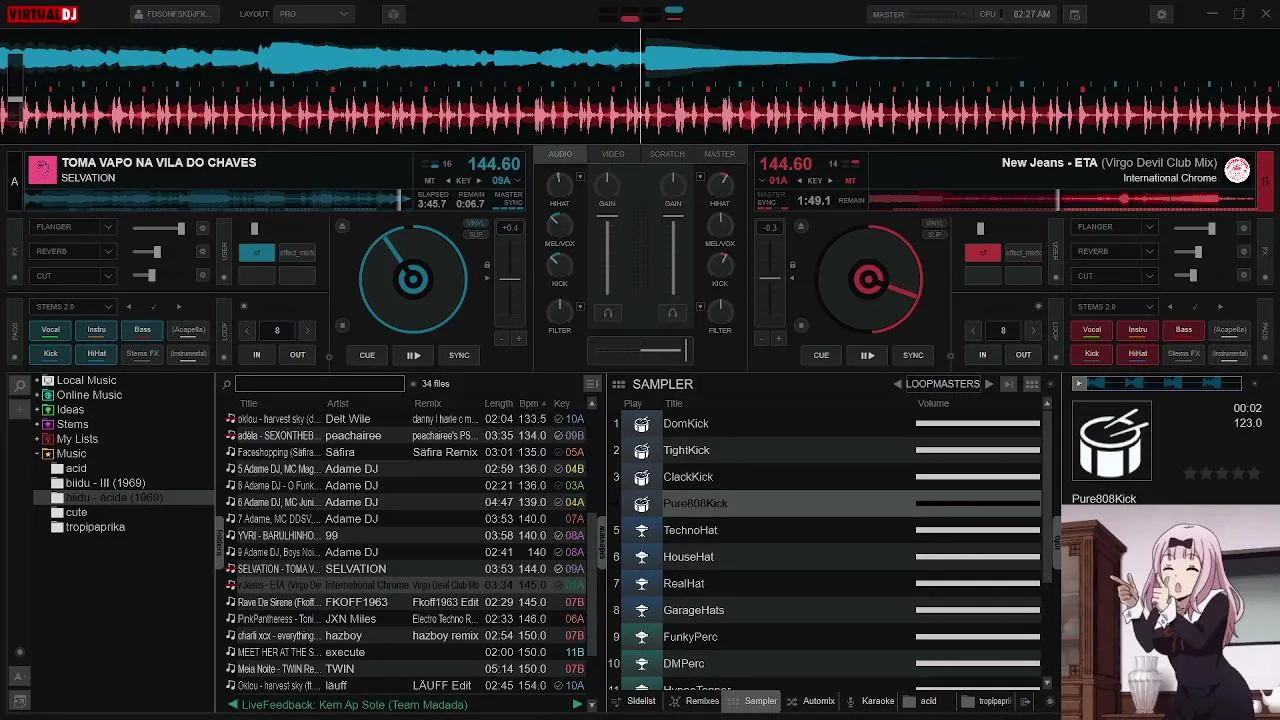Play the sampler preview in the info panel
Image resolution: width=1280 pixels, height=720 pixels.
coord(1078,384)
